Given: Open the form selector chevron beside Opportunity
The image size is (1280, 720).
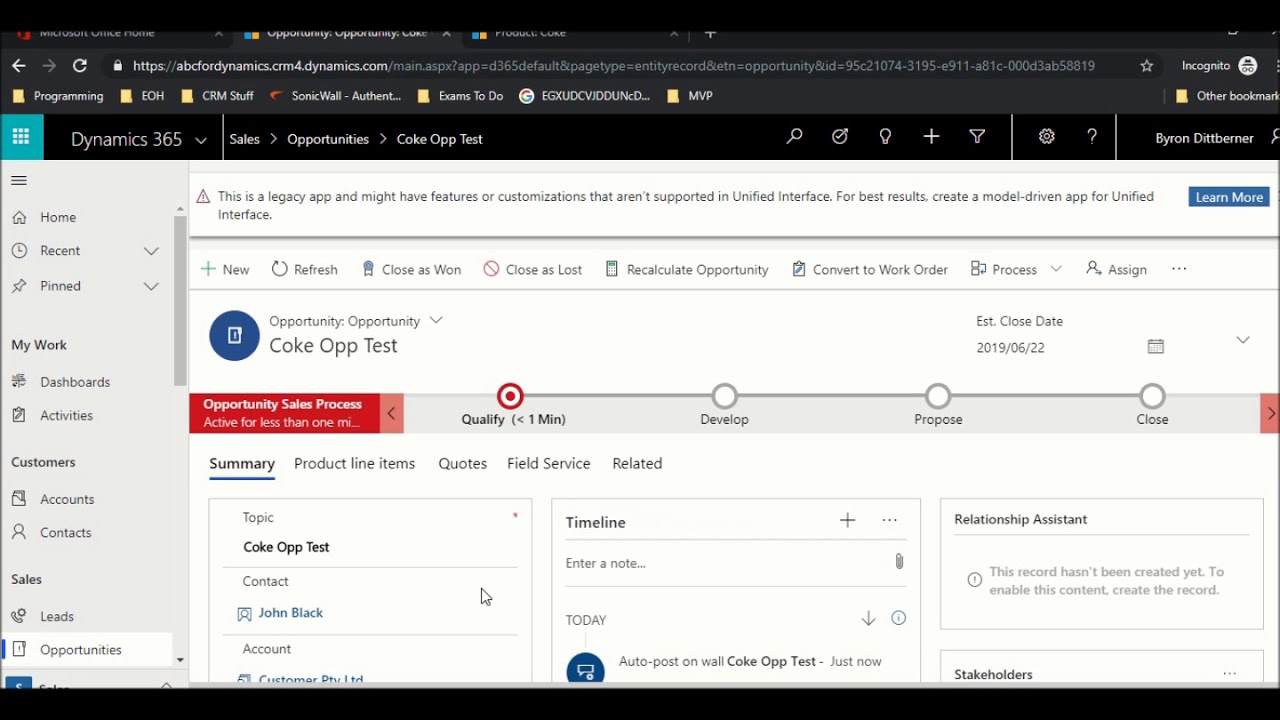Looking at the screenshot, I should click(436, 320).
